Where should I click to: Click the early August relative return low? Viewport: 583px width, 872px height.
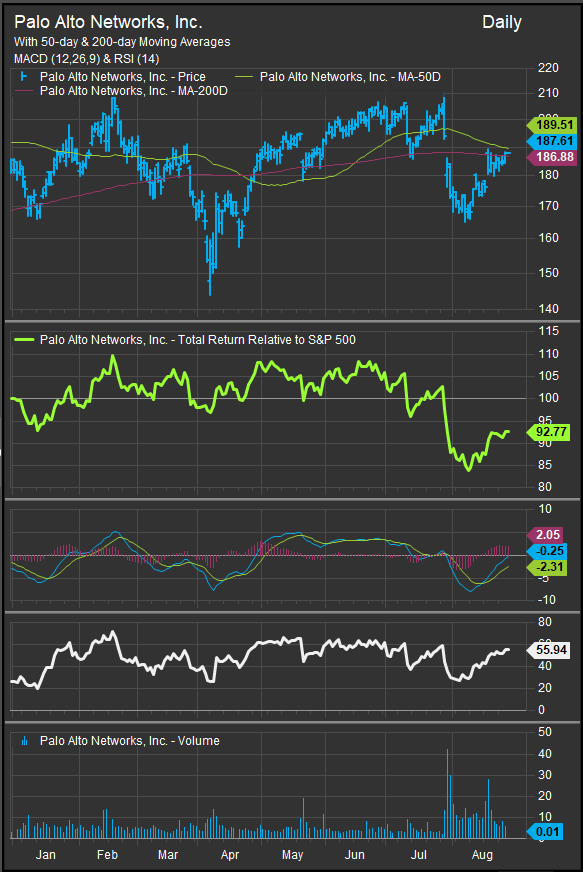point(468,469)
